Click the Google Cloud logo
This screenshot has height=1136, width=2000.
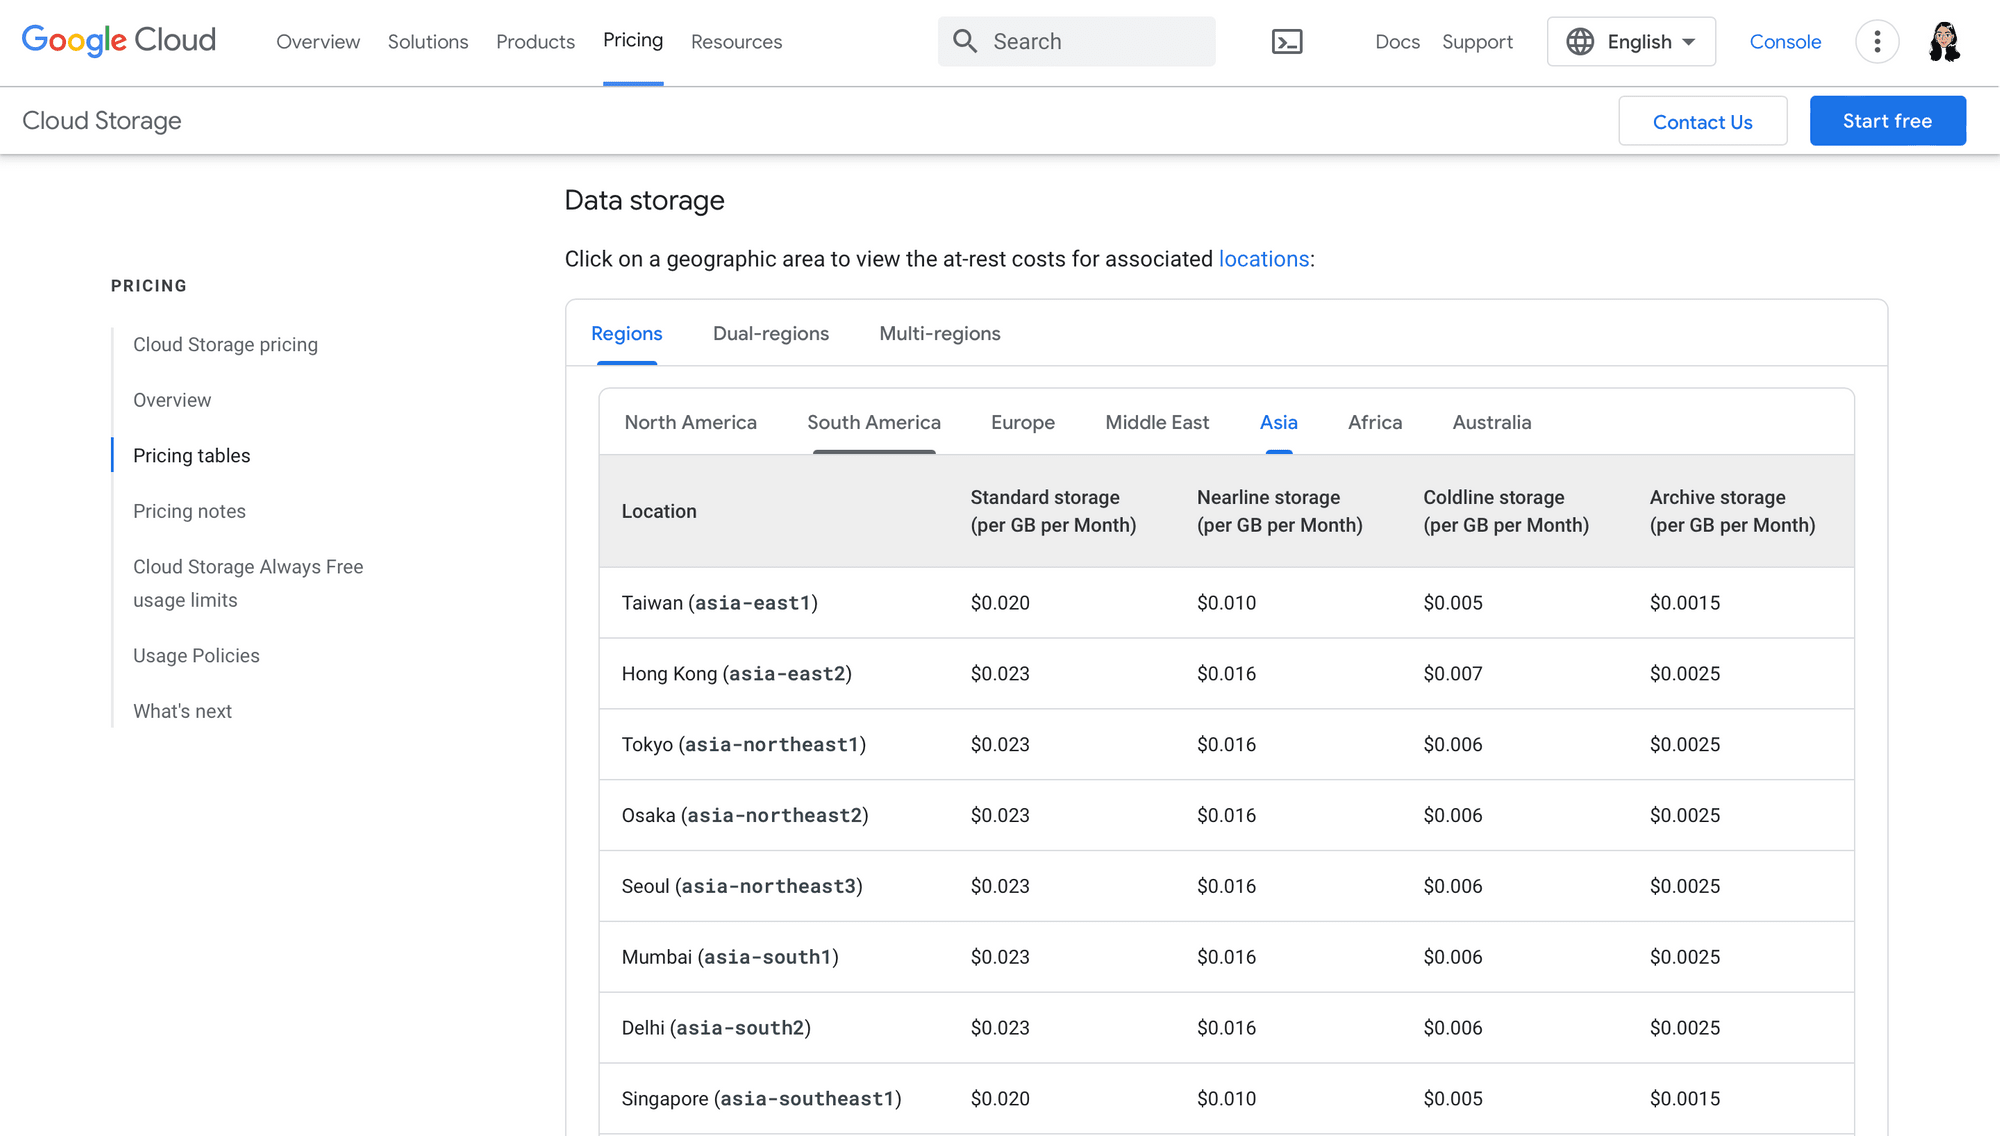[x=118, y=40]
